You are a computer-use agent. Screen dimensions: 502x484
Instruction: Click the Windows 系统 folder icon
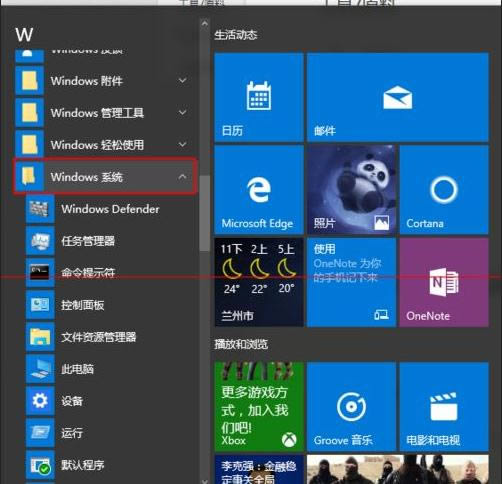[29, 177]
